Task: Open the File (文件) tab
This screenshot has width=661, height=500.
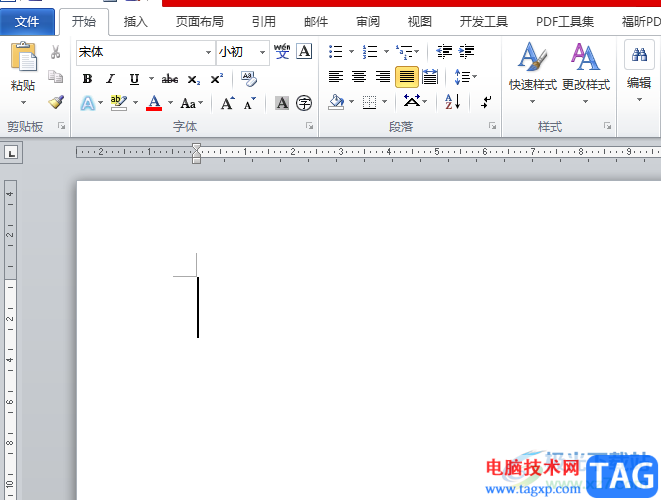Action: click(x=27, y=22)
